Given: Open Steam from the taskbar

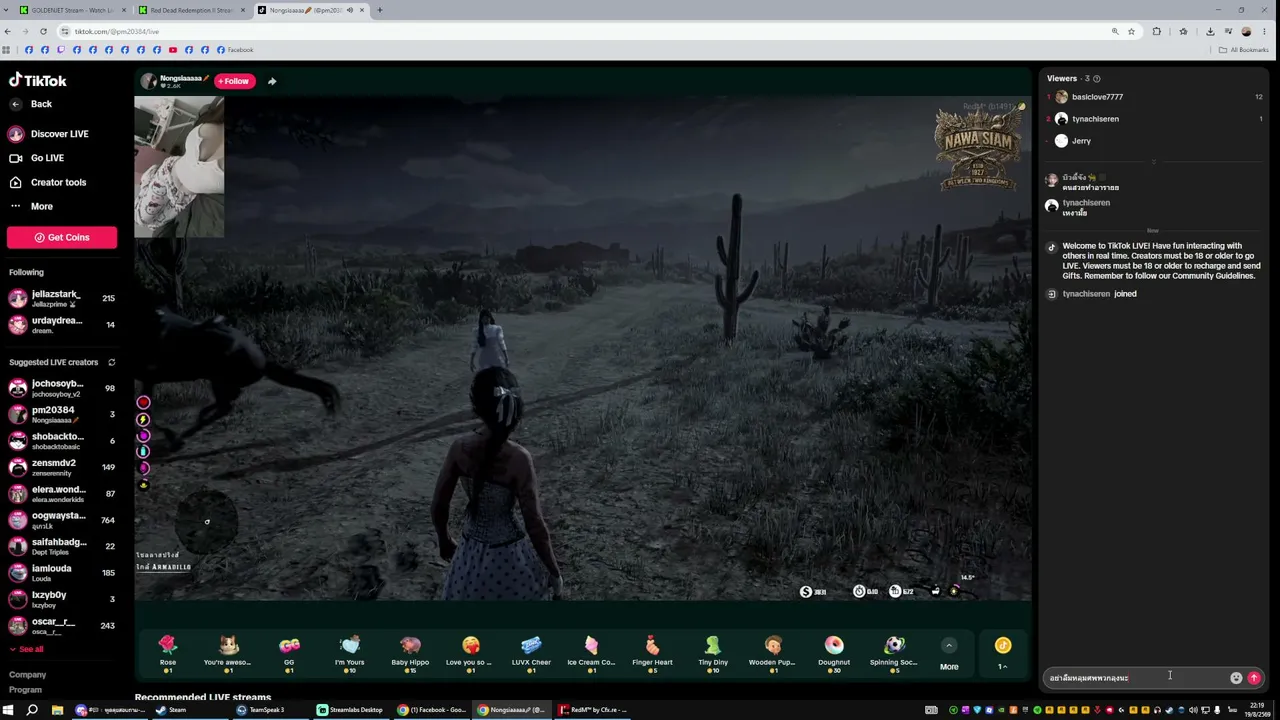Looking at the screenshot, I should pyautogui.click(x=171, y=710).
